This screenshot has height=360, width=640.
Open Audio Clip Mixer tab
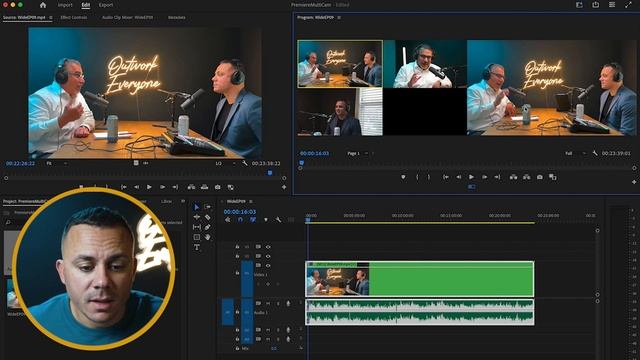127,18
